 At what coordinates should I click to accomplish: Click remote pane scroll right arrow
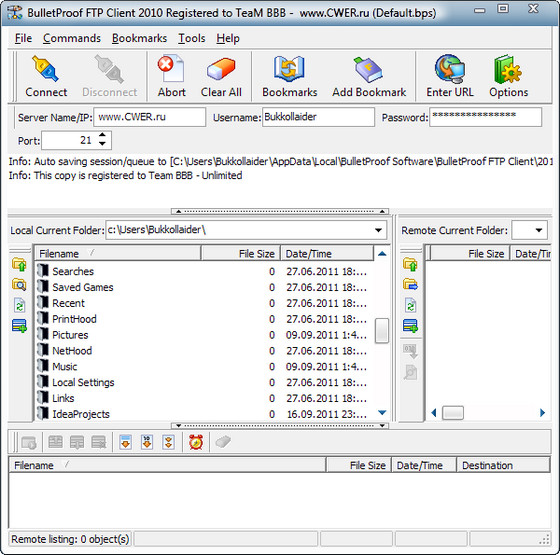pyautogui.click(x=542, y=413)
